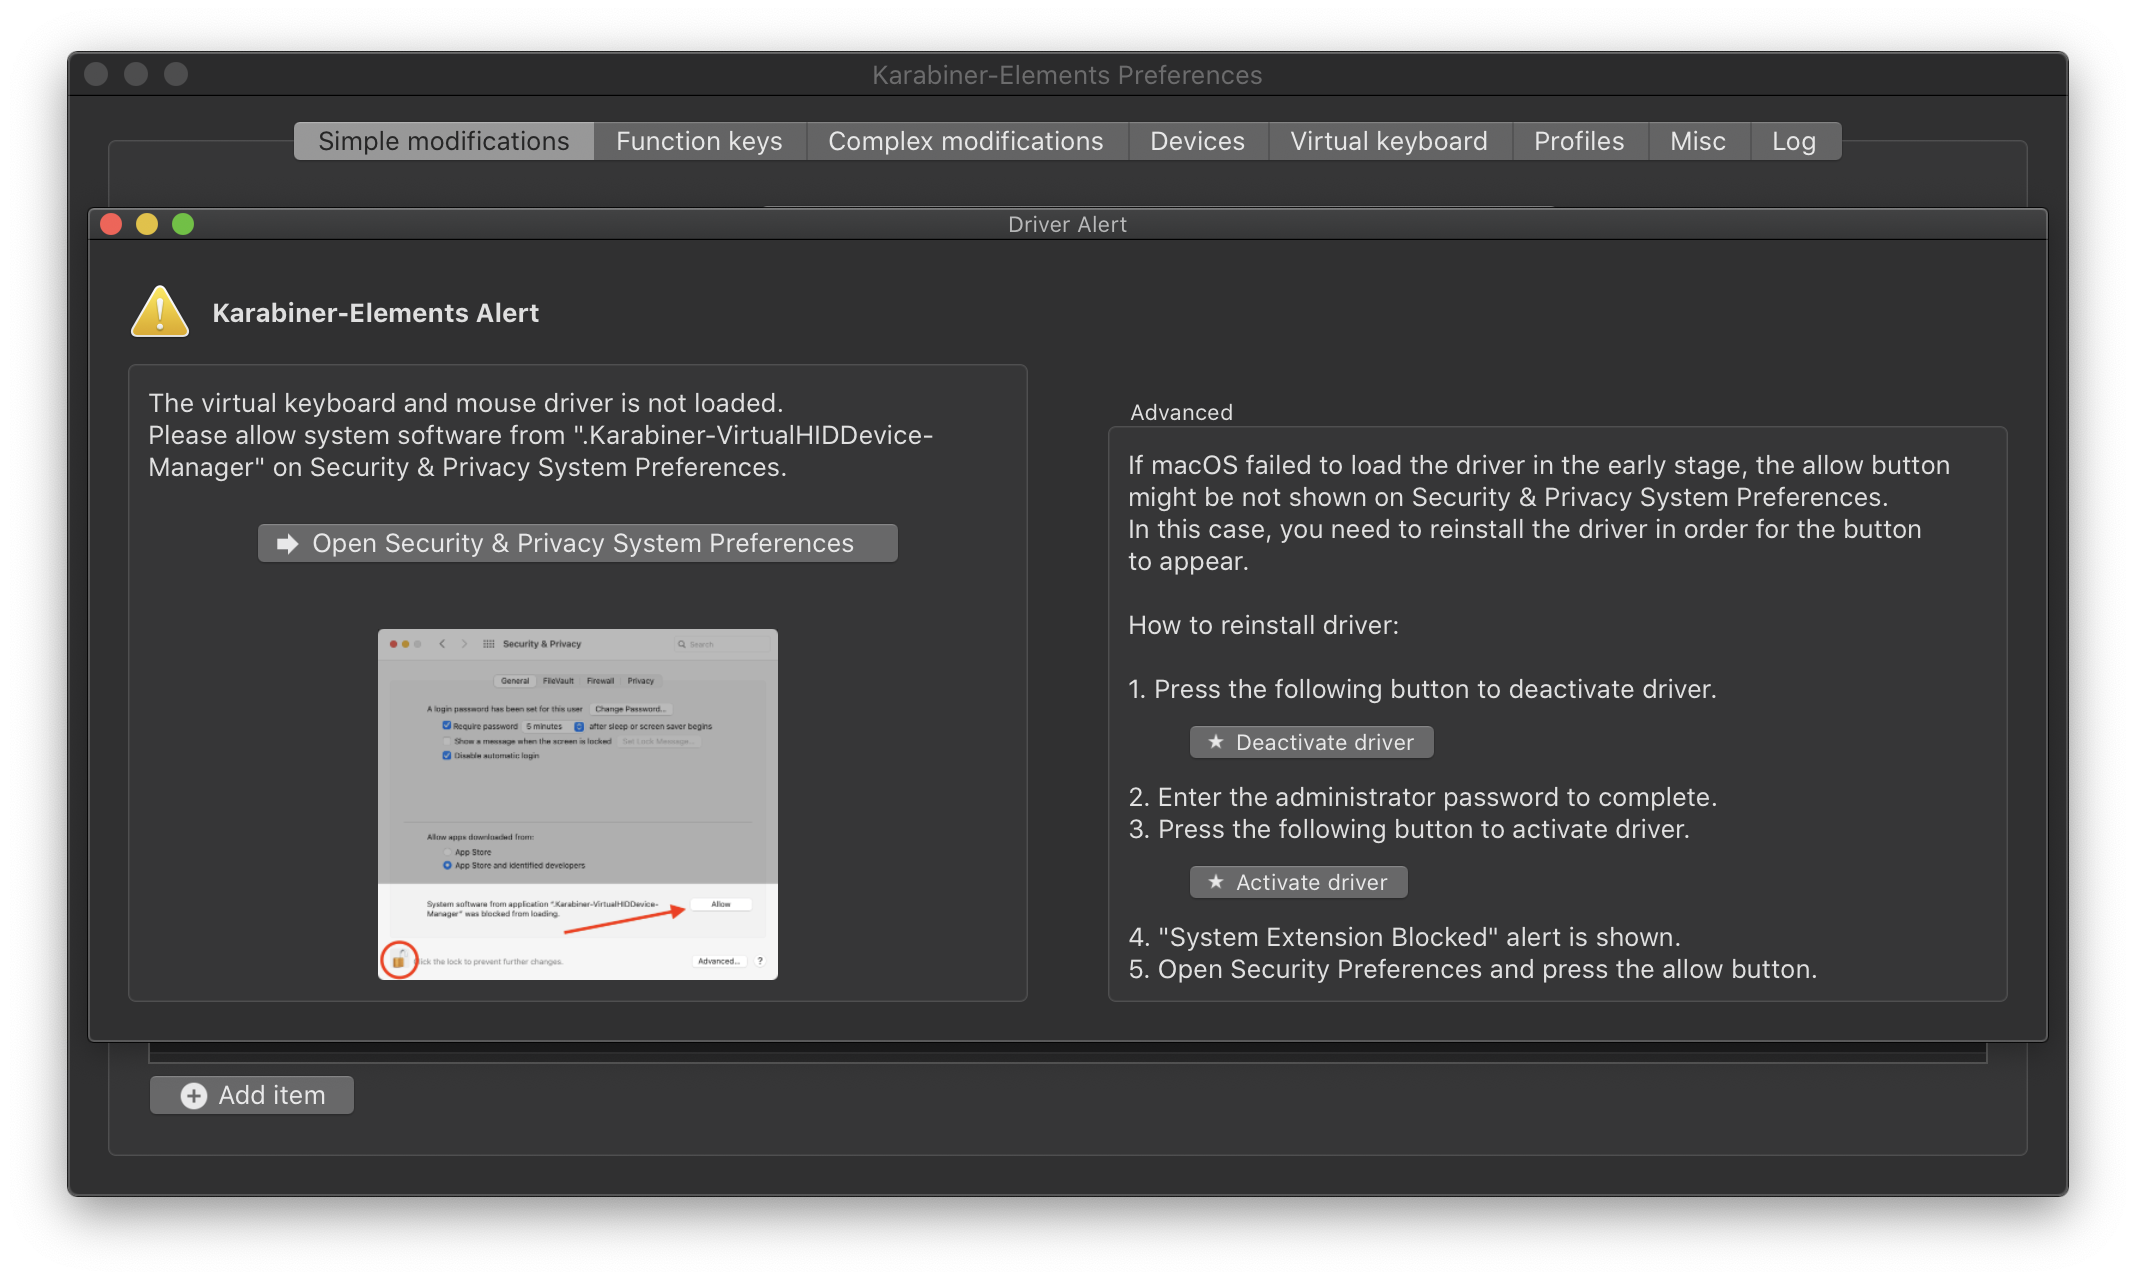
Task: Minimize the Driver Alert window
Action: click(147, 224)
